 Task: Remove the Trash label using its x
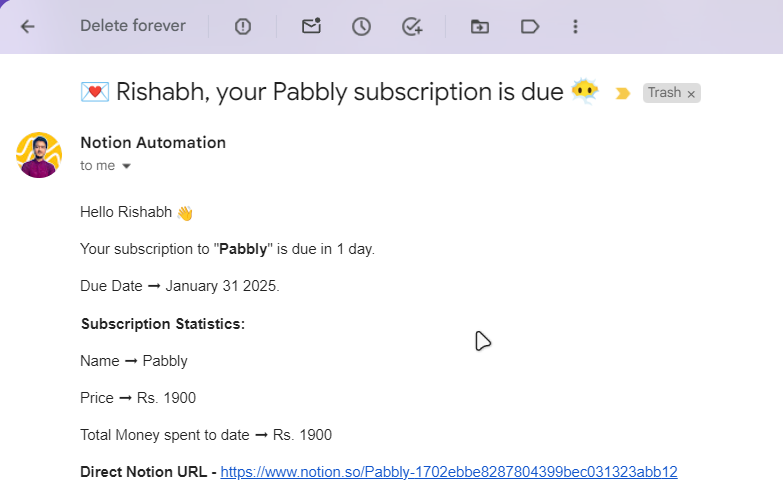[691, 94]
